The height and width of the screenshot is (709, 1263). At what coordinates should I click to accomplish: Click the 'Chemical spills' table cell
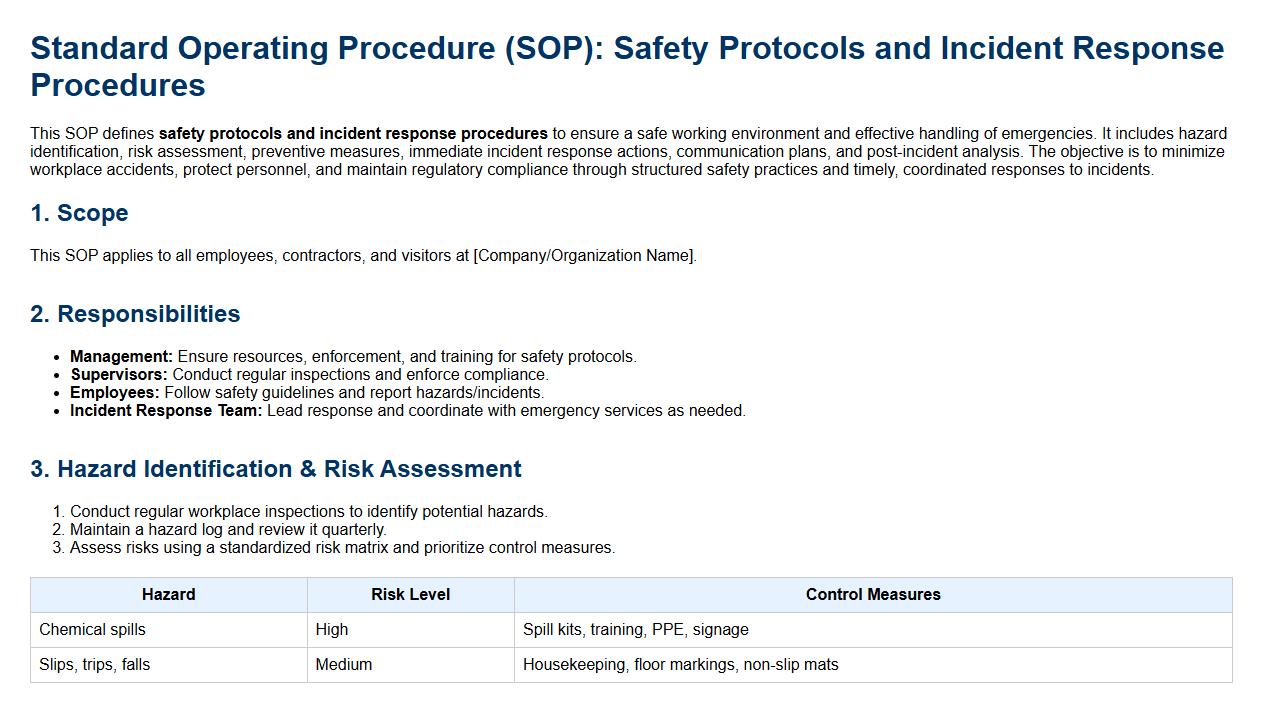click(x=92, y=630)
